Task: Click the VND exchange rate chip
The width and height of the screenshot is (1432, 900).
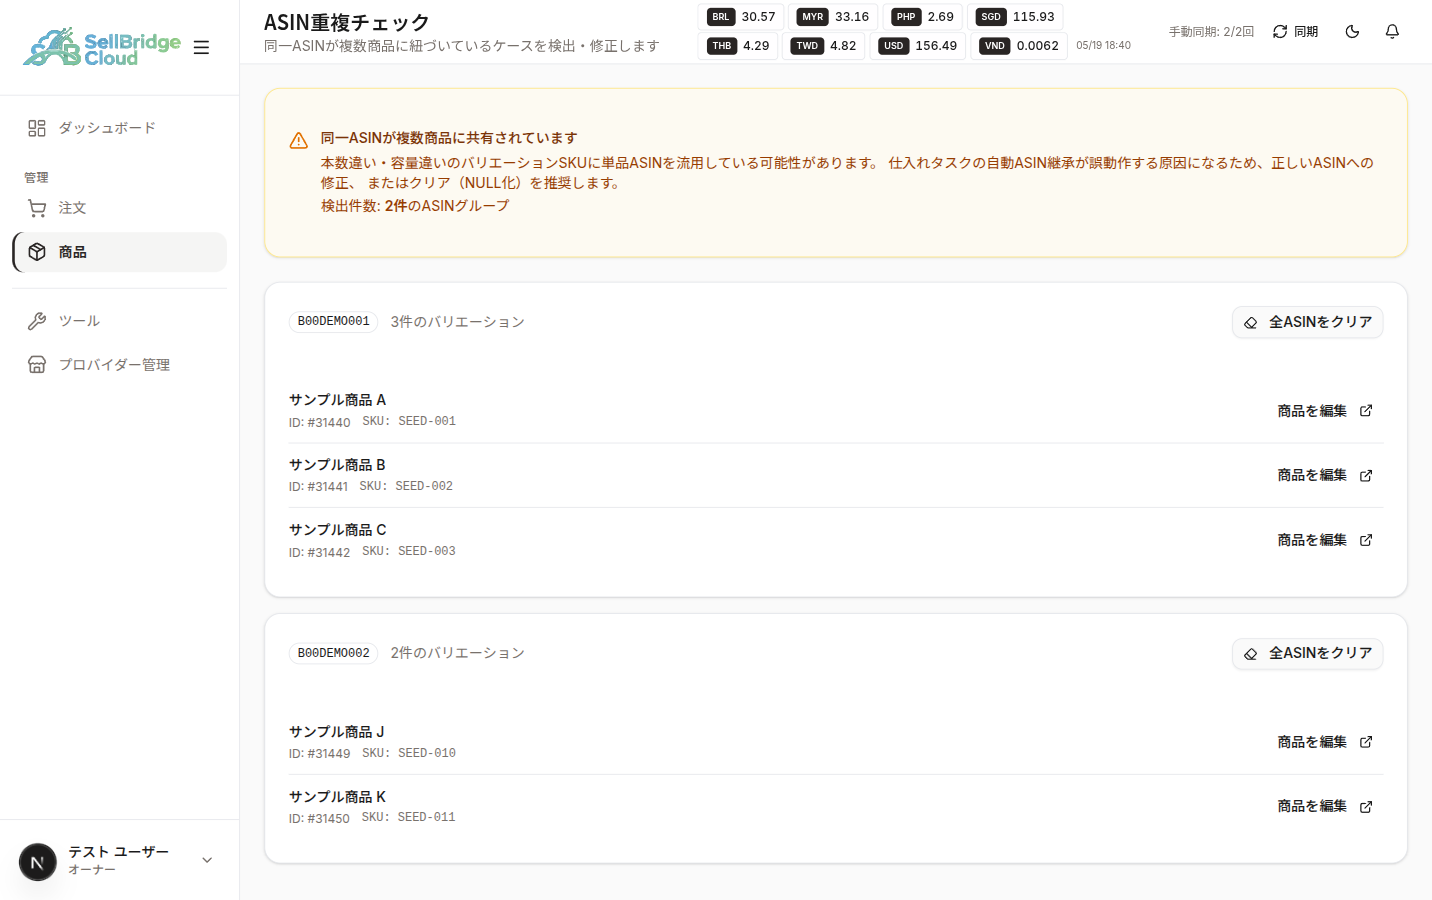Action: 1019,46
